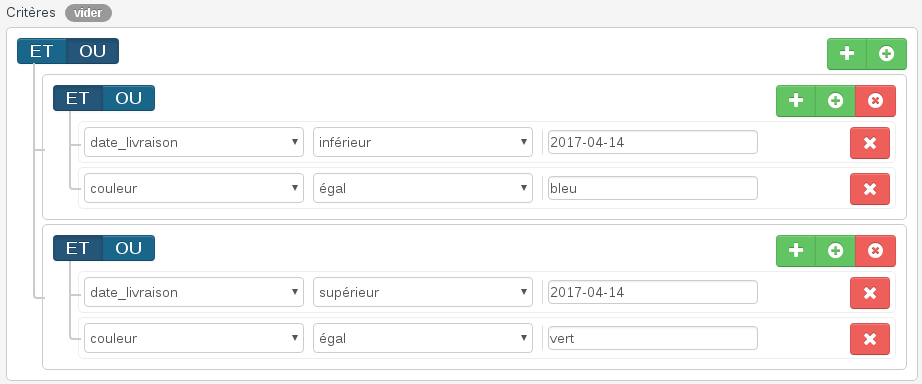This screenshot has height=384, width=922.
Task: Remove the couleur égal vert rule
Action: pos(870,339)
